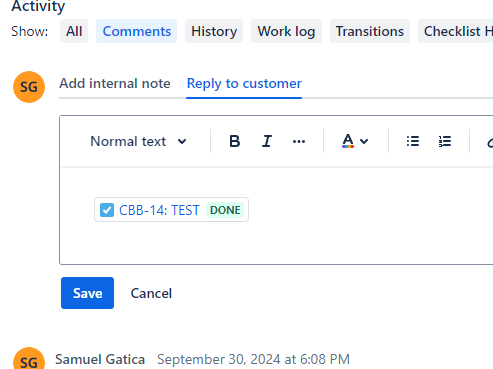Toggle bold formatting in the editor
The height and width of the screenshot is (369, 493).
point(235,141)
